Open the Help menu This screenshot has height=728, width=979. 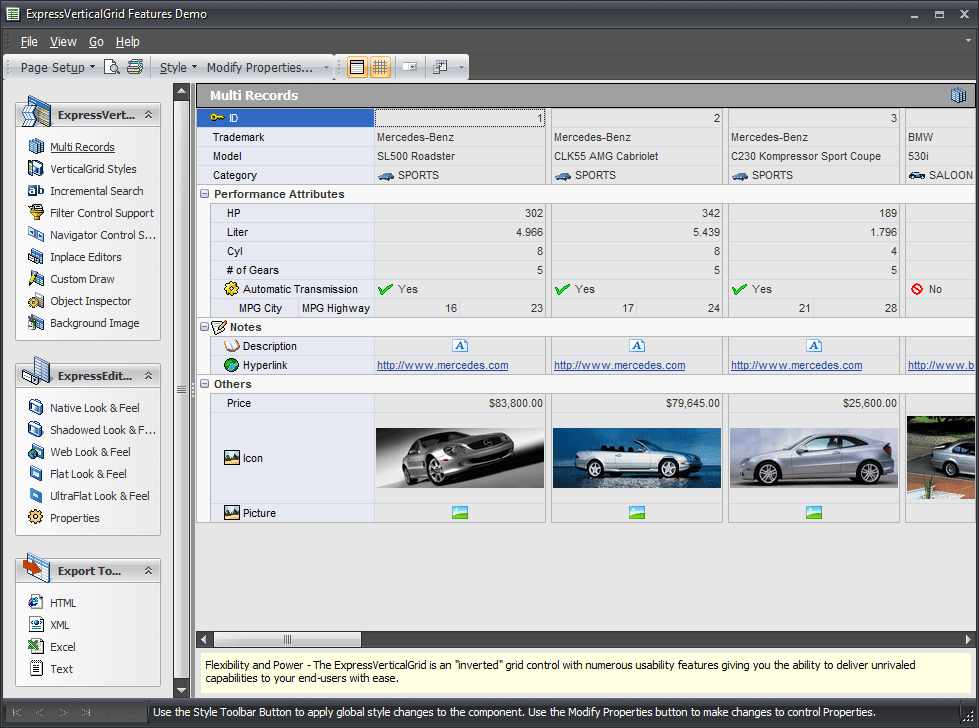(x=127, y=42)
